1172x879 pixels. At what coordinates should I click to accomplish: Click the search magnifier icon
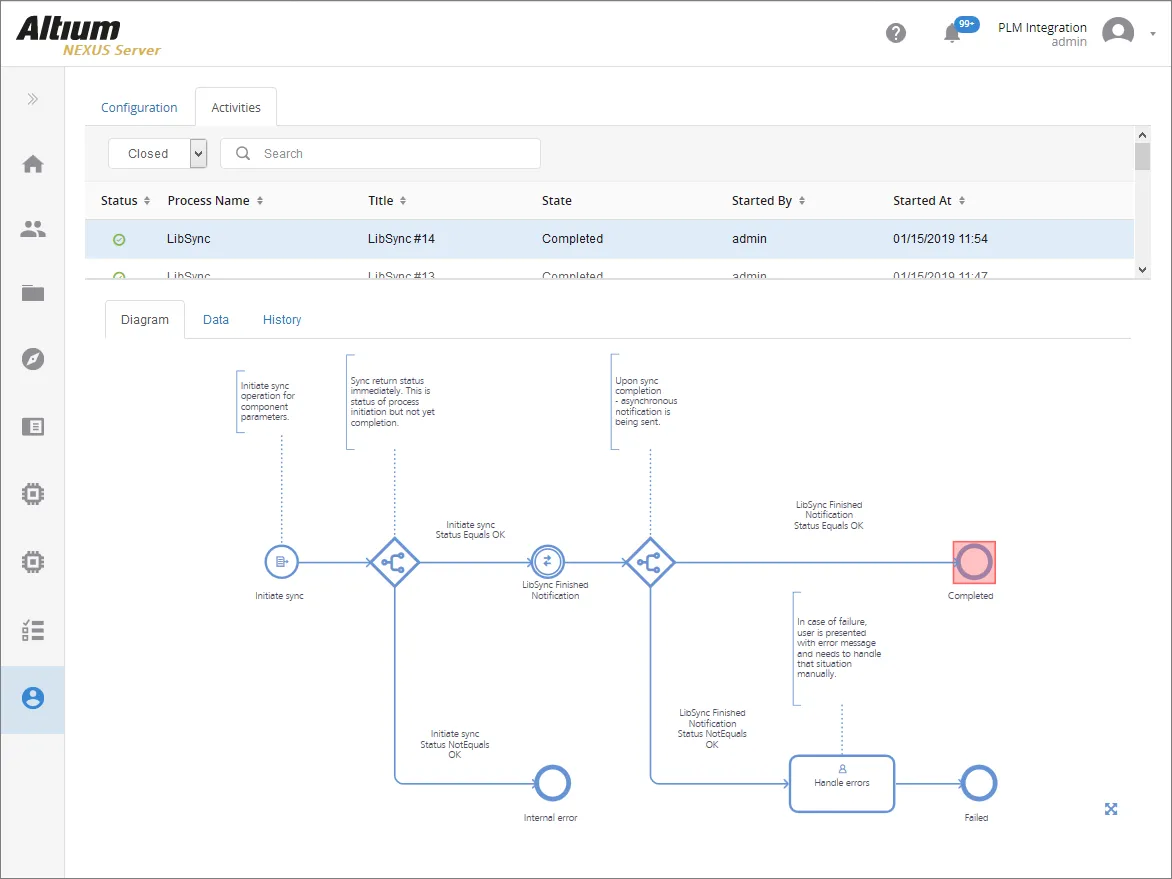pos(243,153)
